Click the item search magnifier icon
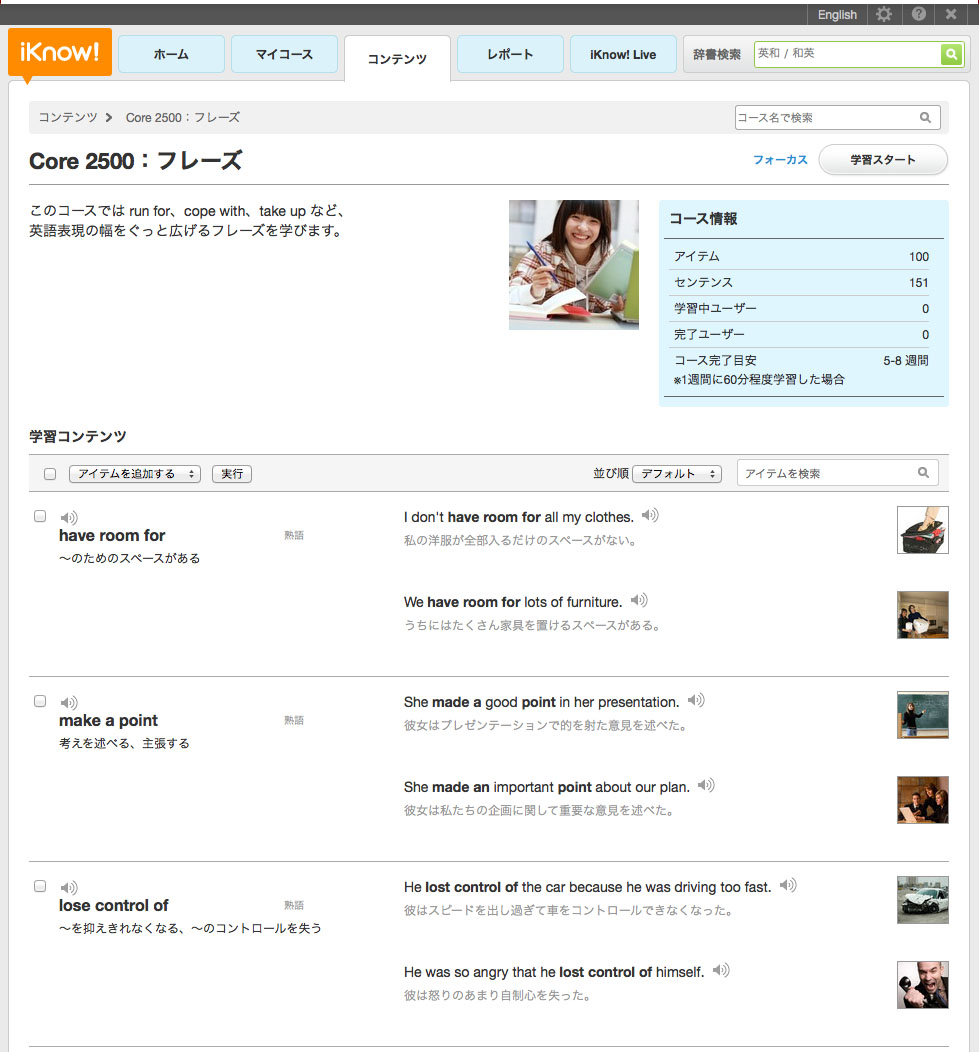The height and width of the screenshot is (1052, 979). coord(923,473)
